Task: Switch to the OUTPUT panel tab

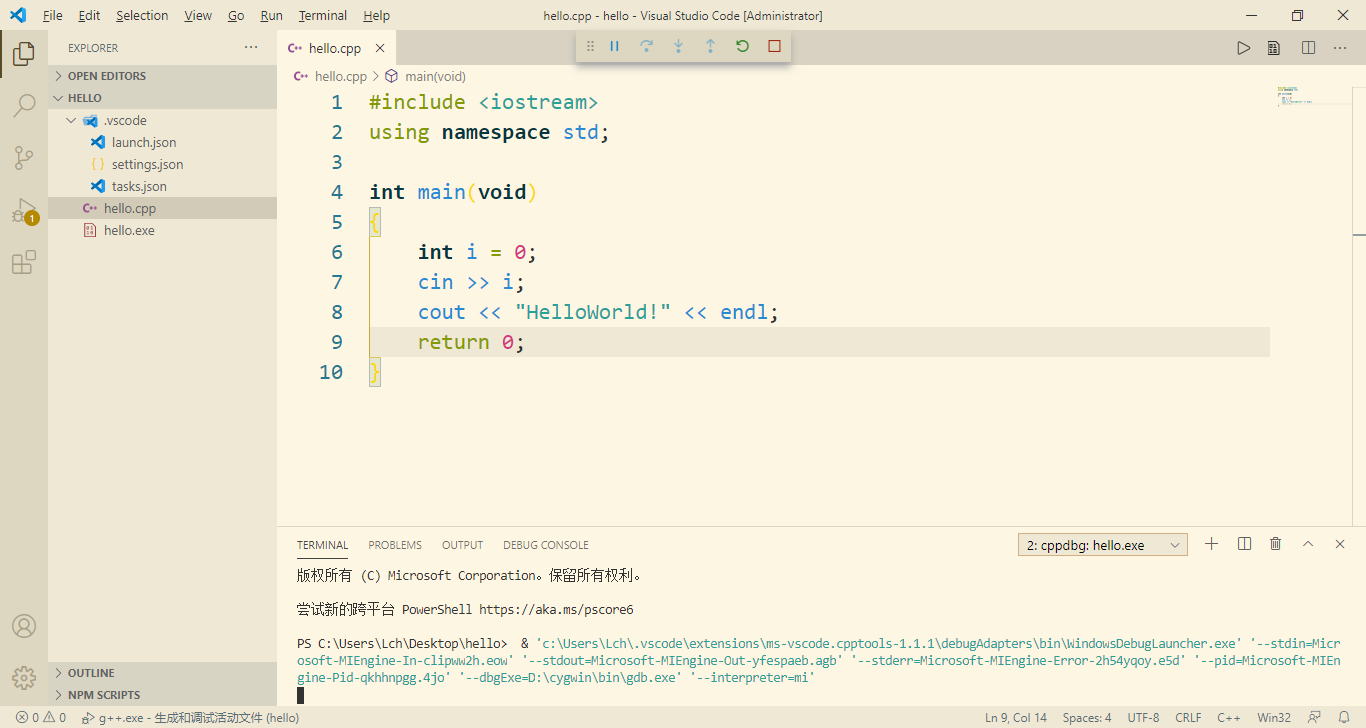Action: click(x=462, y=545)
